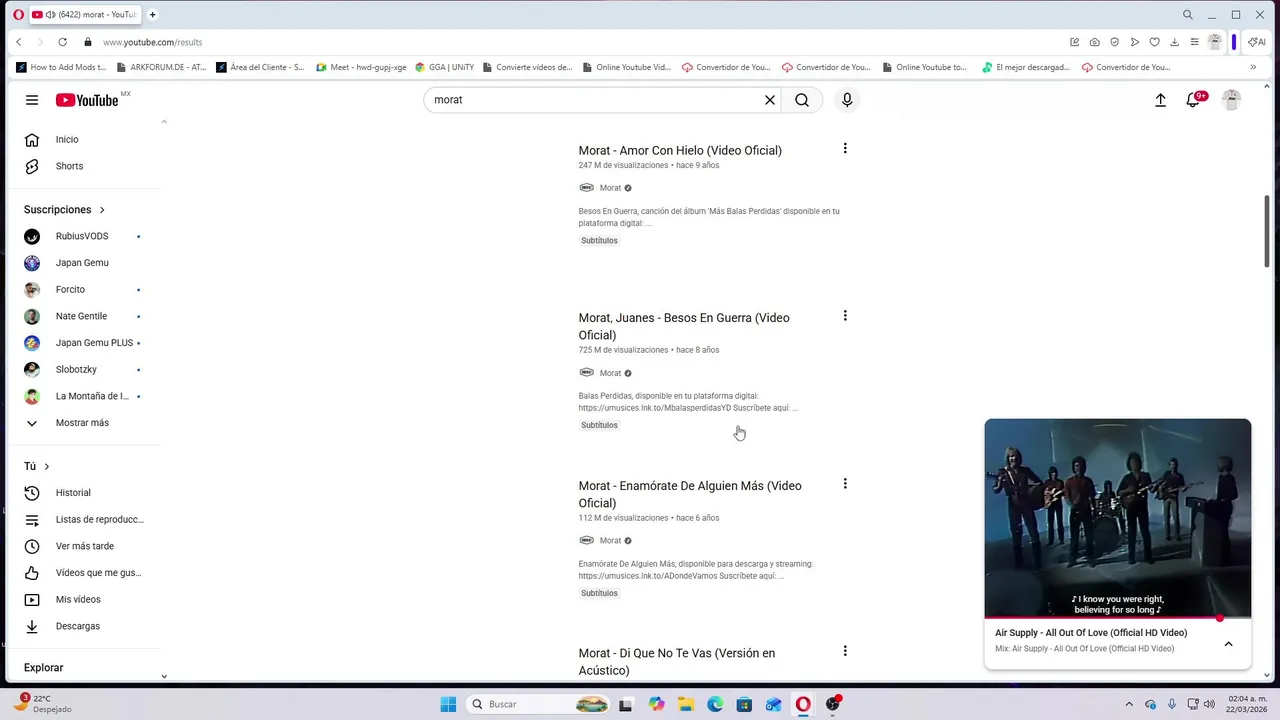Expand Suscripciones section arrow
Image resolution: width=1280 pixels, height=720 pixels.
102,210
